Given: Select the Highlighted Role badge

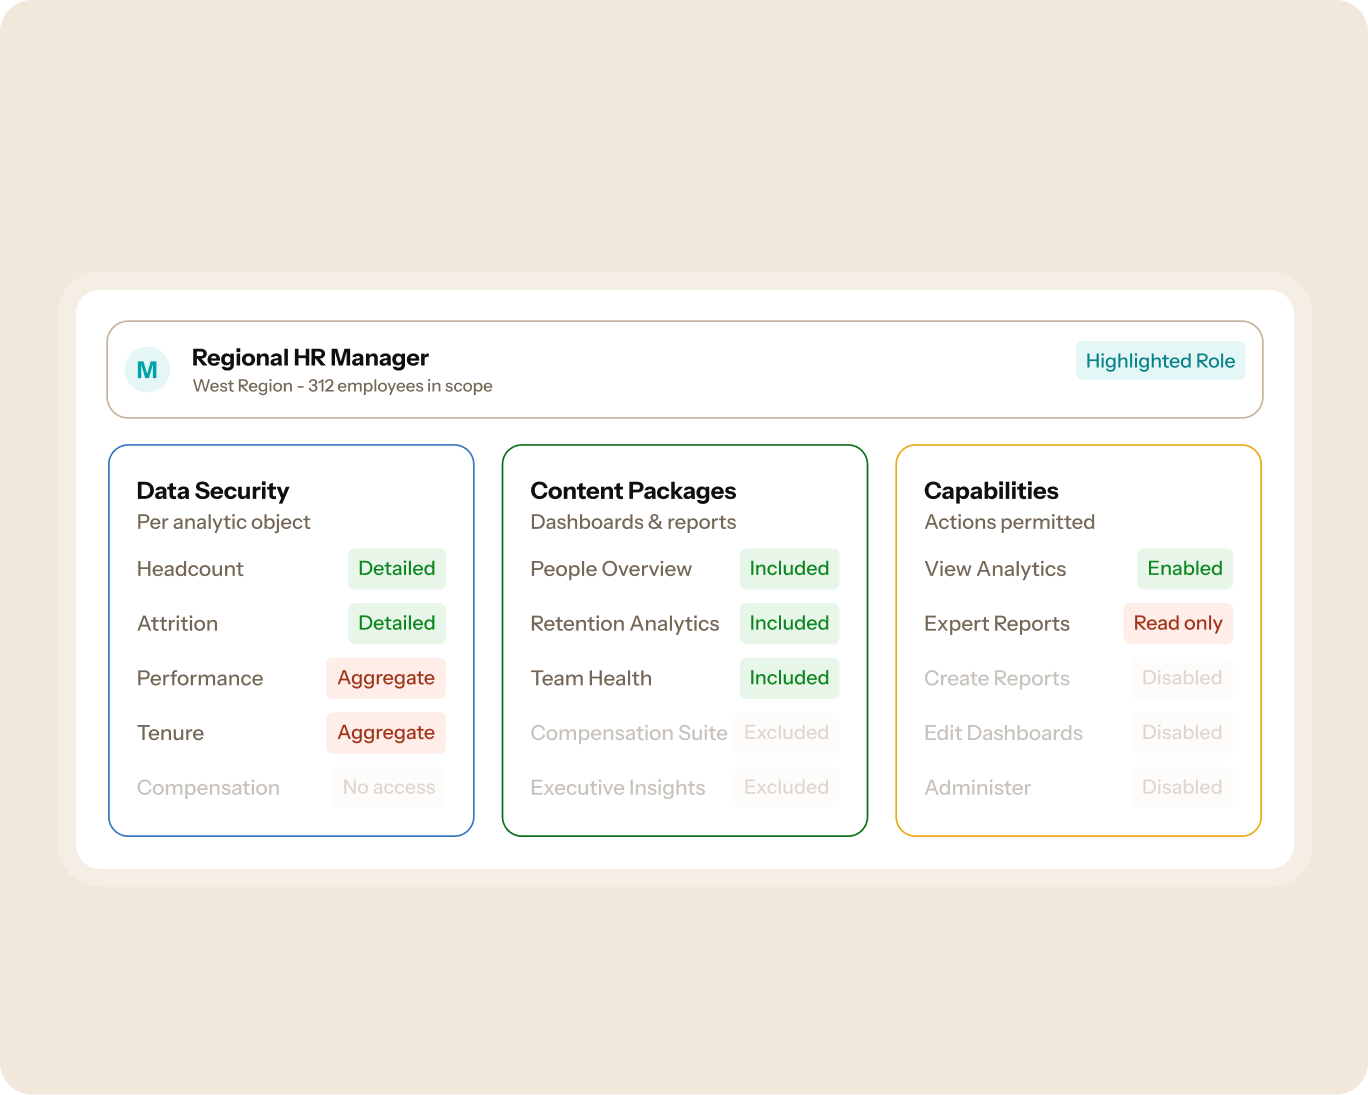Looking at the screenshot, I should click(x=1160, y=361).
